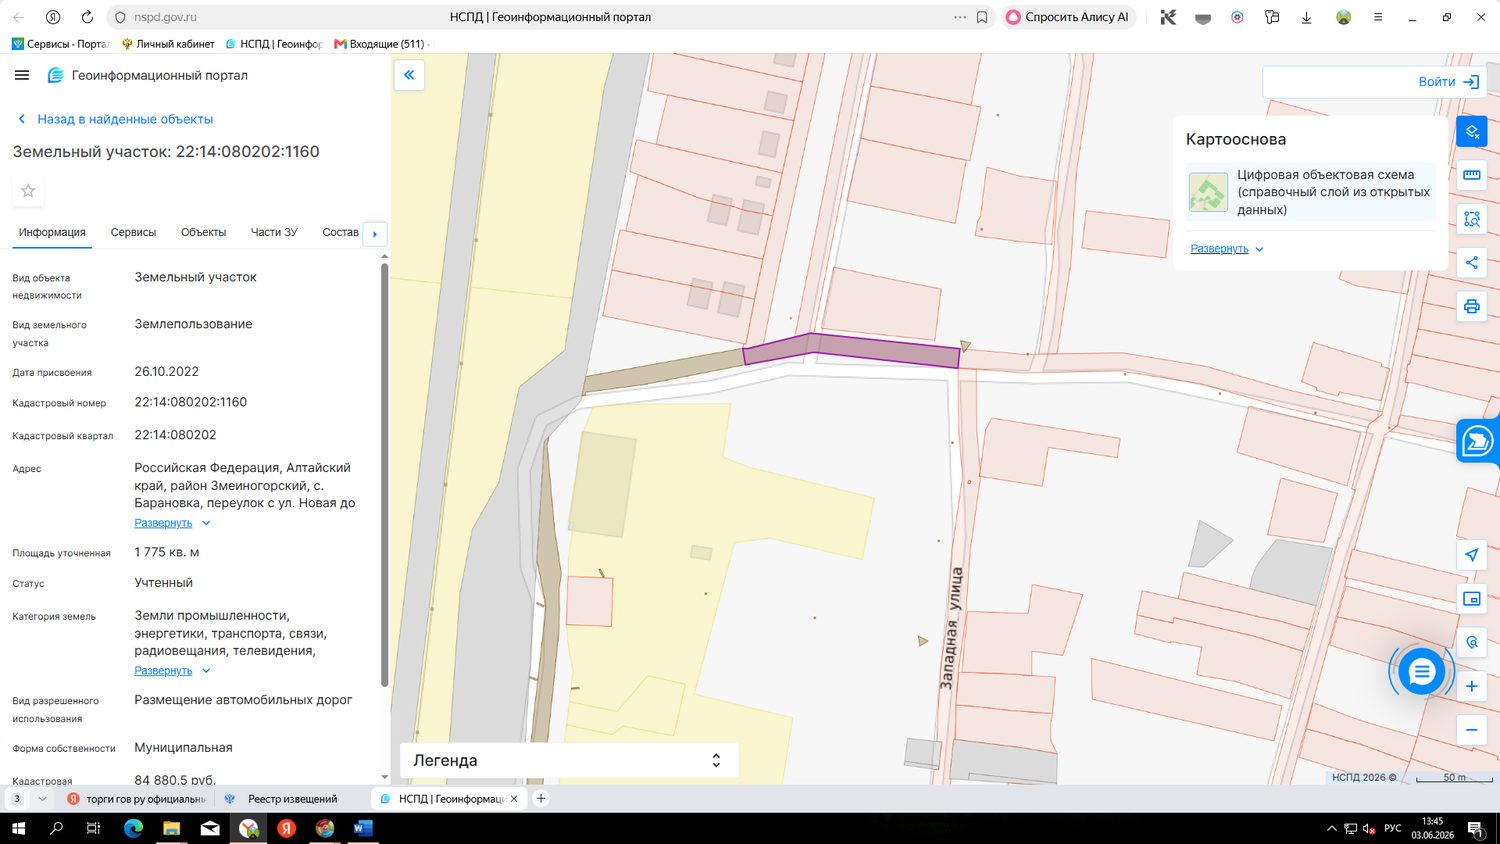Bookmark this page in the address bar

[x=982, y=17]
